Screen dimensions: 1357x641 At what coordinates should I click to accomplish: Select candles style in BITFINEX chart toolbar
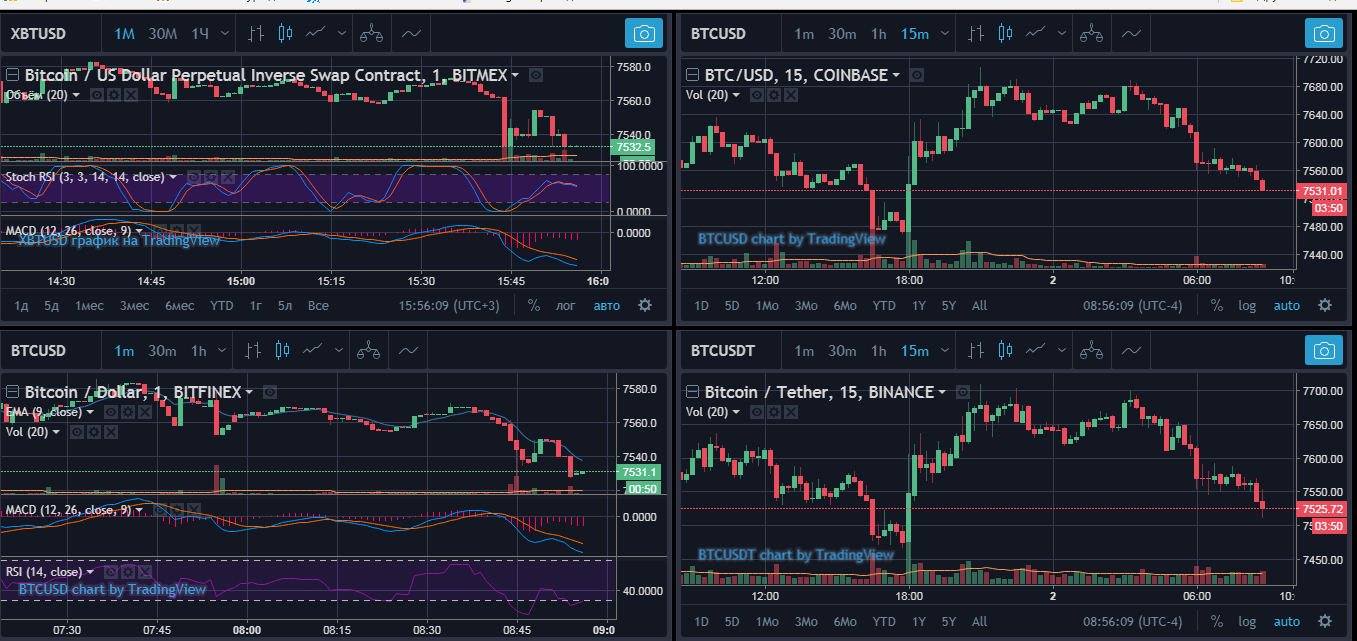281,350
